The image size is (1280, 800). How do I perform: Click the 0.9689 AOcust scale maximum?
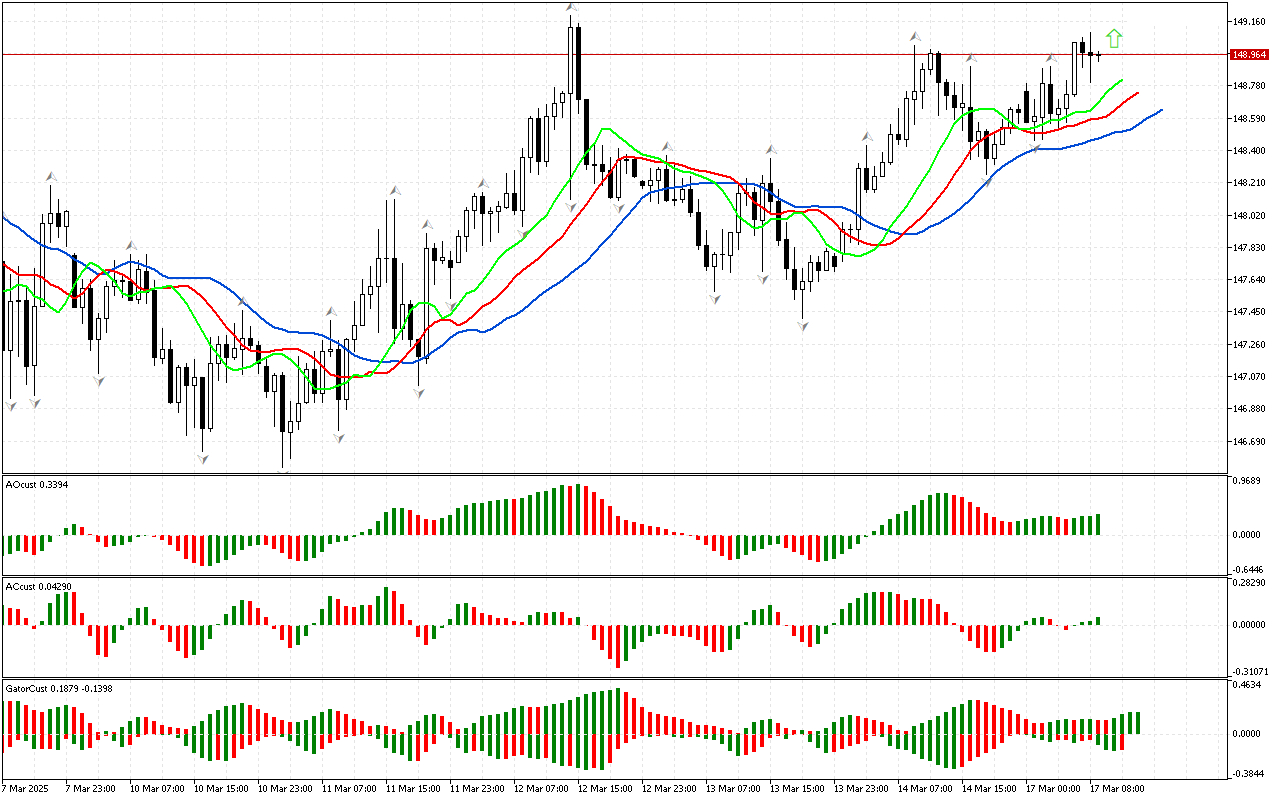click(x=1246, y=481)
